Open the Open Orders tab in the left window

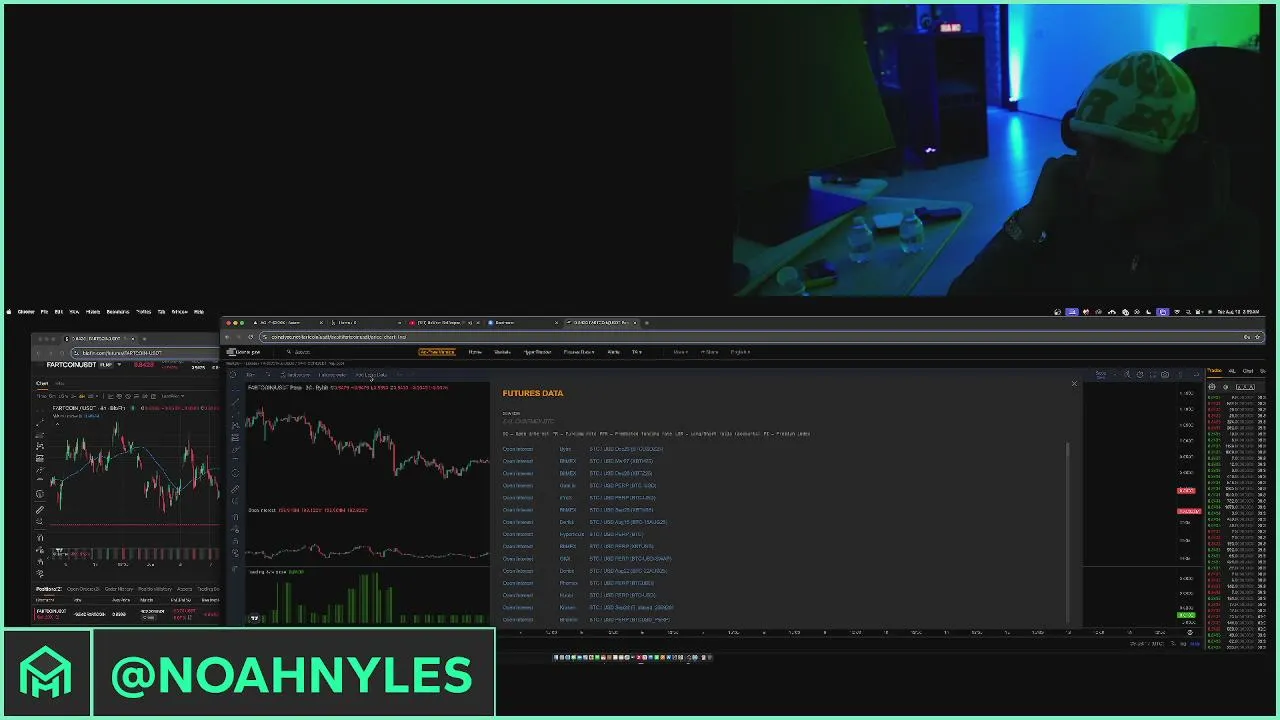click(x=83, y=589)
